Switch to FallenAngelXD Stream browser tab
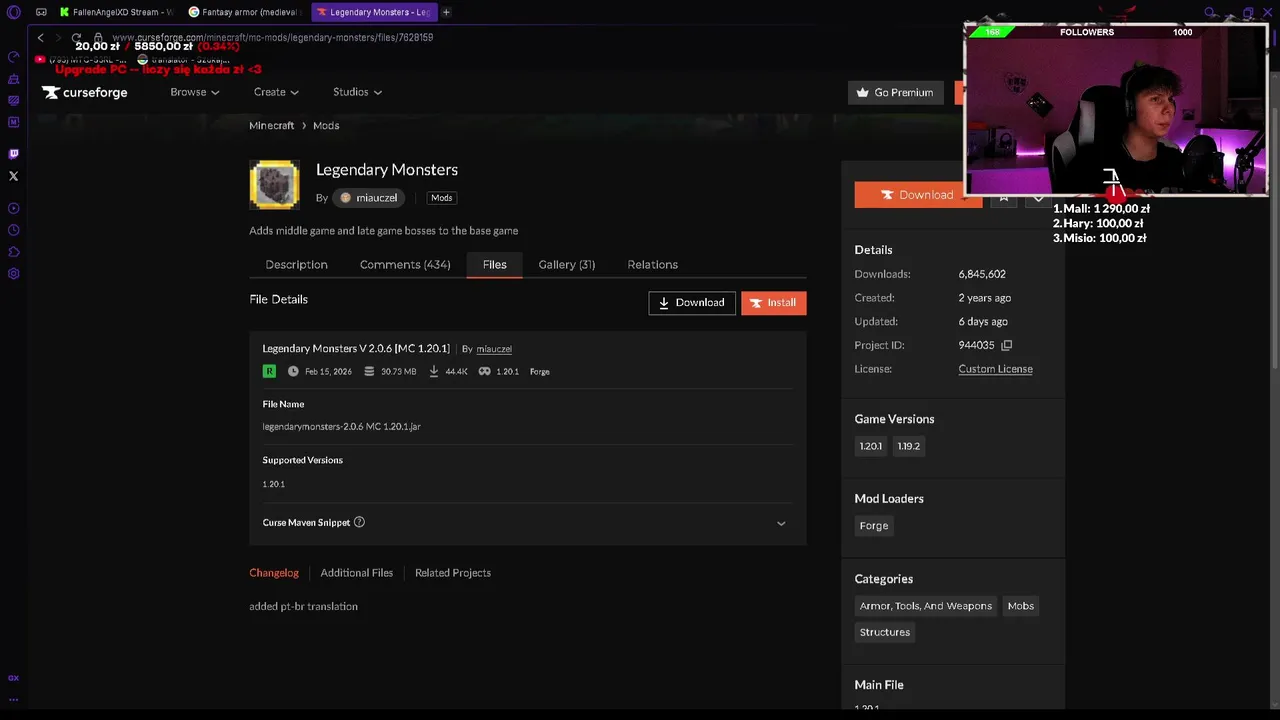This screenshot has height=720, width=1280. (116, 12)
